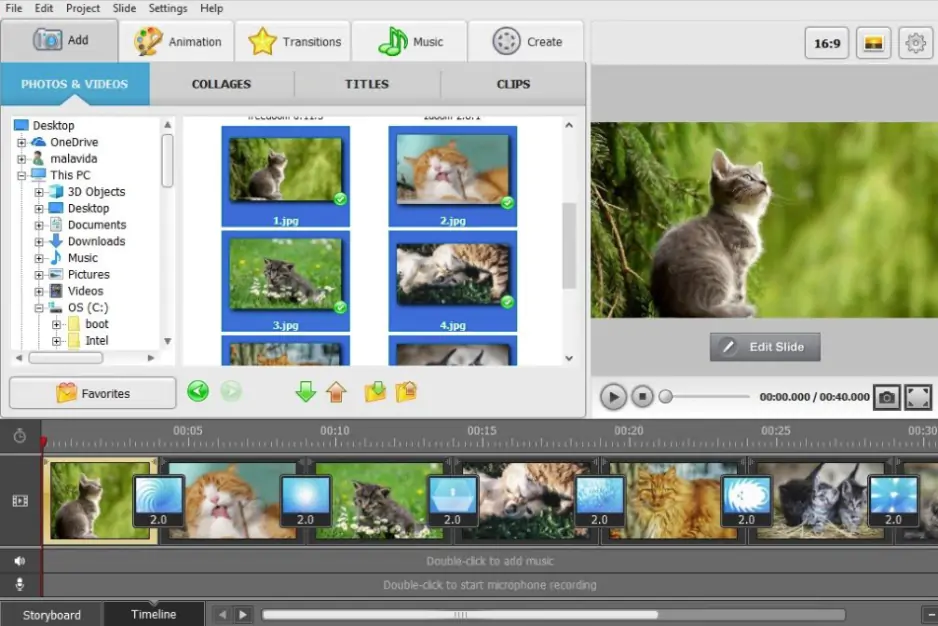The height and width of the screenshot is (626, 938).
Task: Click the stop playback button
Action: pyautogui.click(x=643, y=397)
